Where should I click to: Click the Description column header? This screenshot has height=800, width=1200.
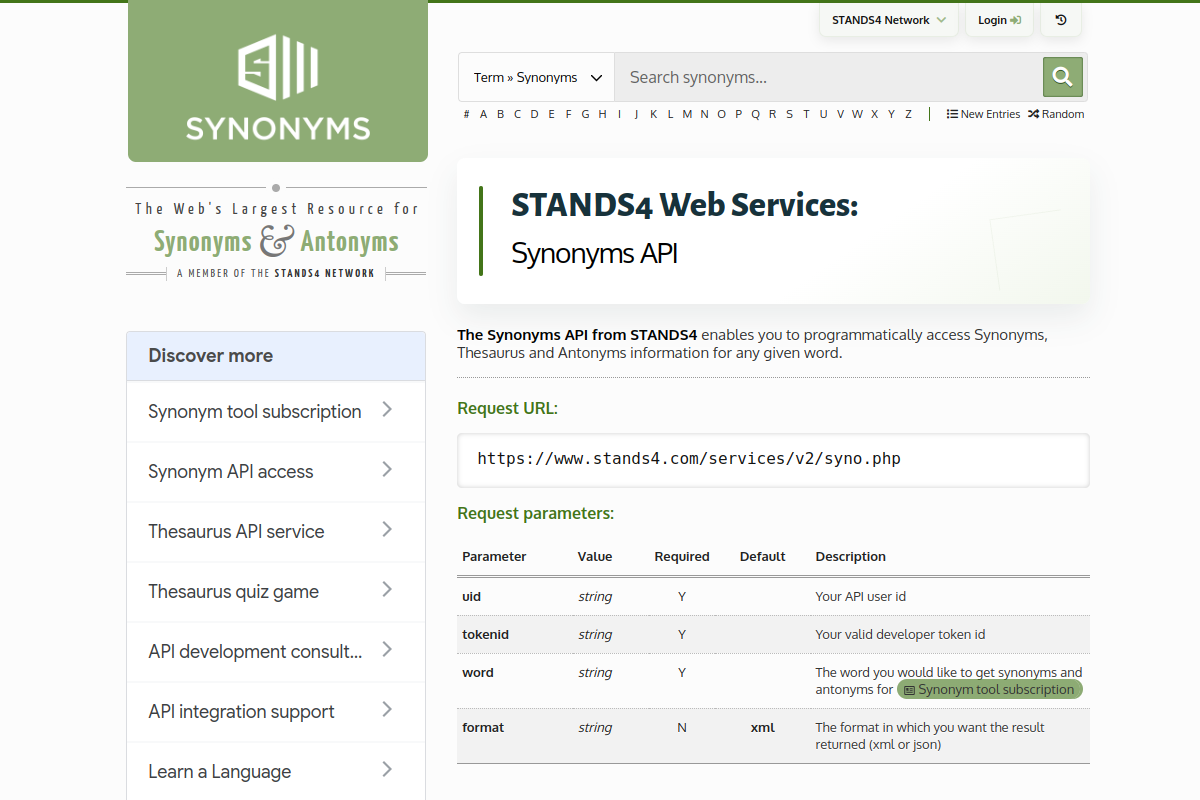pos(851,557)
